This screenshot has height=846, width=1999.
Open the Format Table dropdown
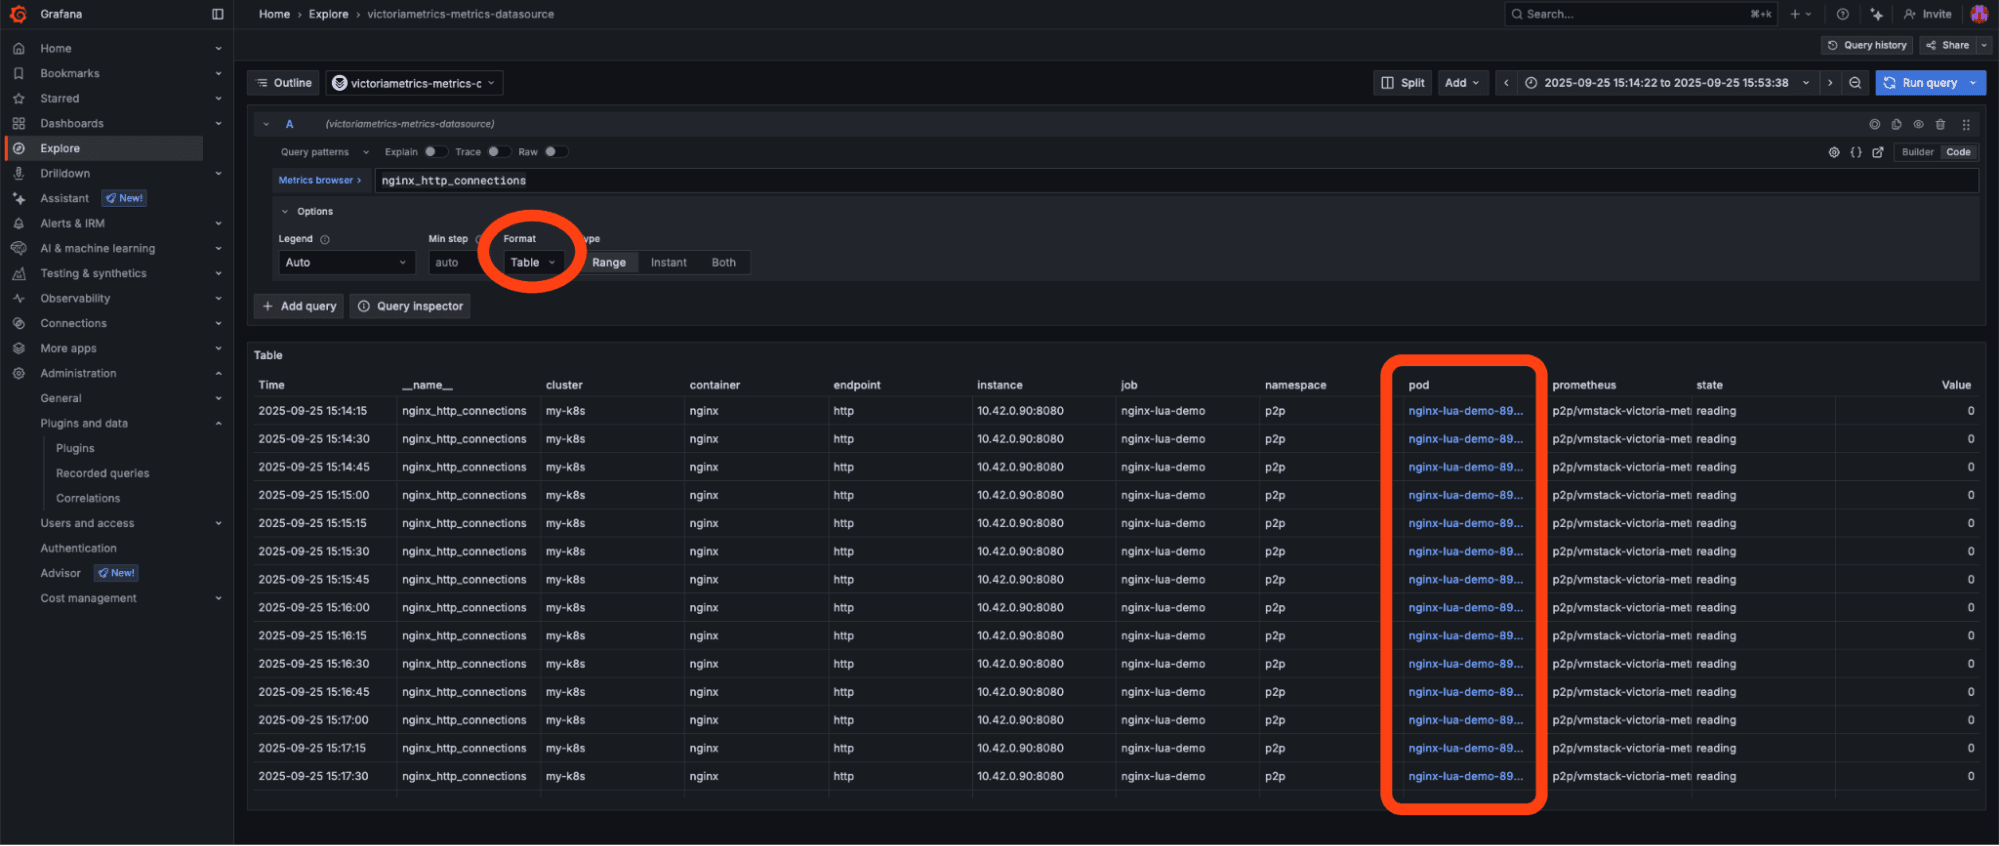tap(533, 262)
